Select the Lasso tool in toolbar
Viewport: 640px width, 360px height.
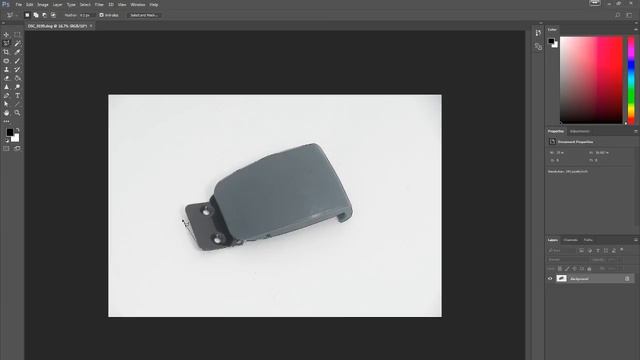tap(6, 43)
